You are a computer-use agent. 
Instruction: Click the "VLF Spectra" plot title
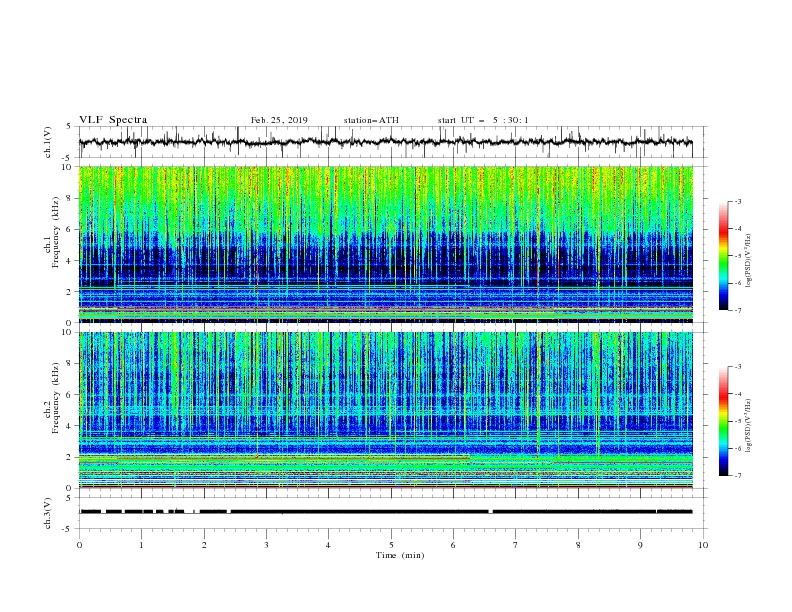pyautogui.click(x=113, y=120)
